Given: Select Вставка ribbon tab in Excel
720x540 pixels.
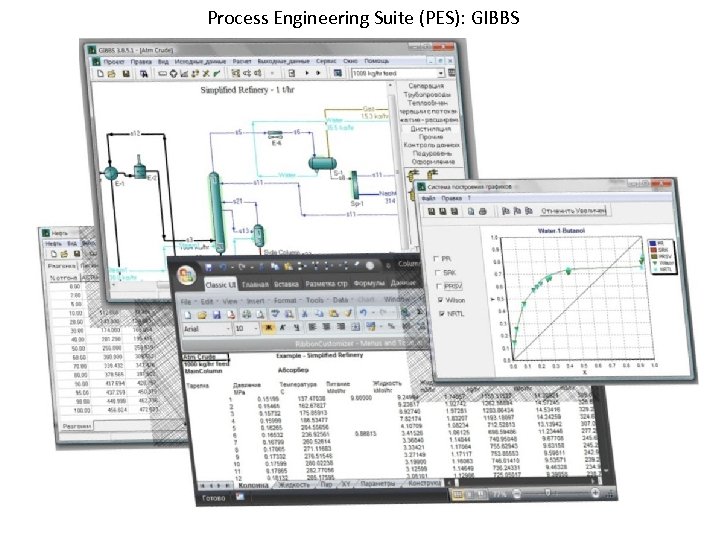Looking at the screenshot, I should tap(287, 284).
